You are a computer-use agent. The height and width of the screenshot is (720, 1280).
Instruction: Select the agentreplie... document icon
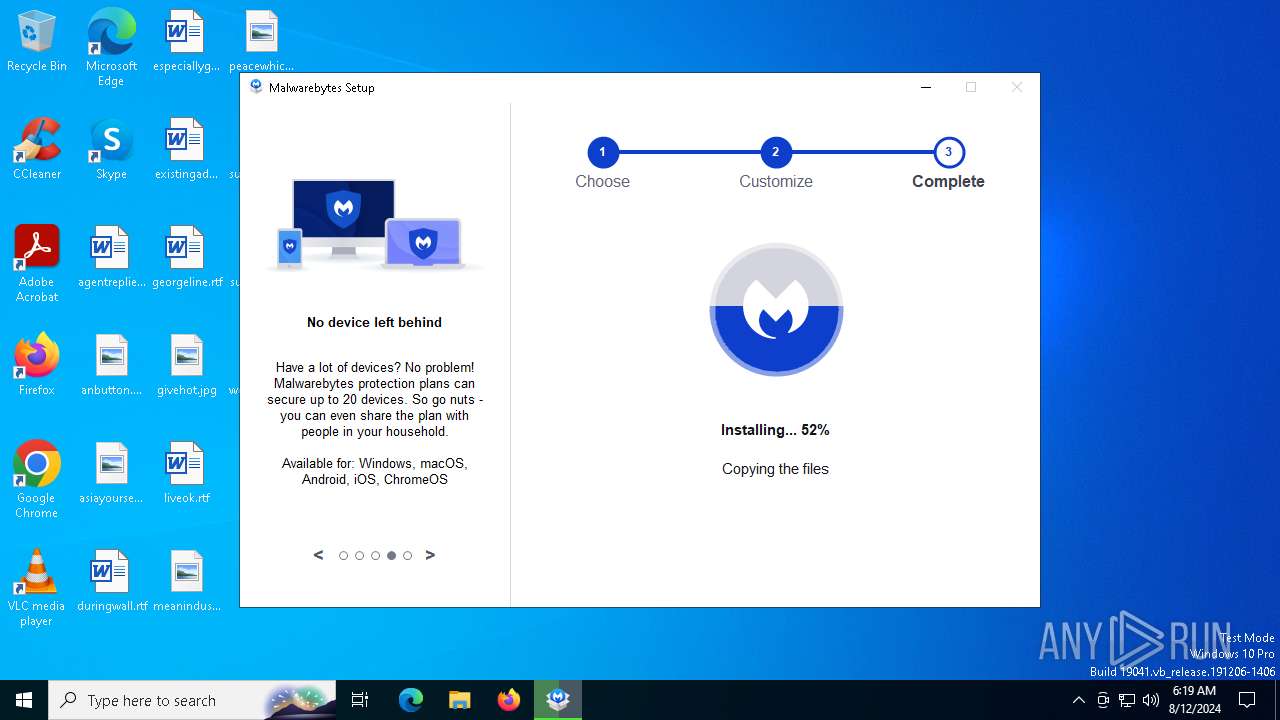tap(111, 257)
